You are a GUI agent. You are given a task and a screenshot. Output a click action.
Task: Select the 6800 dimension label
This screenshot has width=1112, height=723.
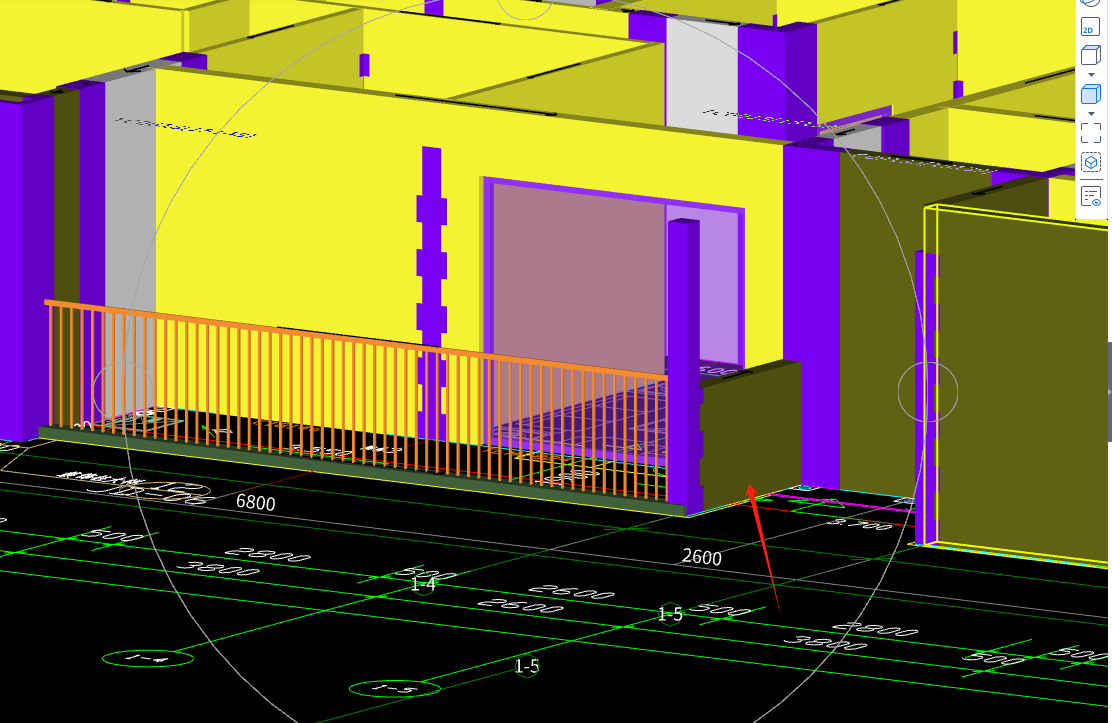click(x=255, y=502)
